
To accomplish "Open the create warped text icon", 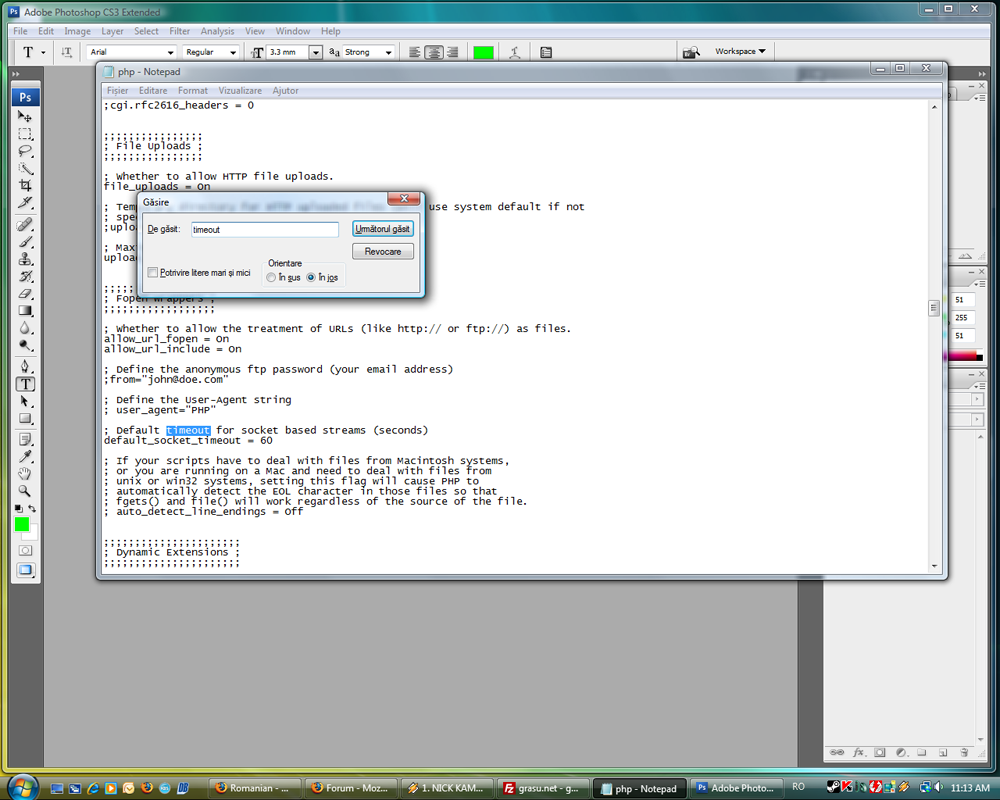I will pos(515,52).
